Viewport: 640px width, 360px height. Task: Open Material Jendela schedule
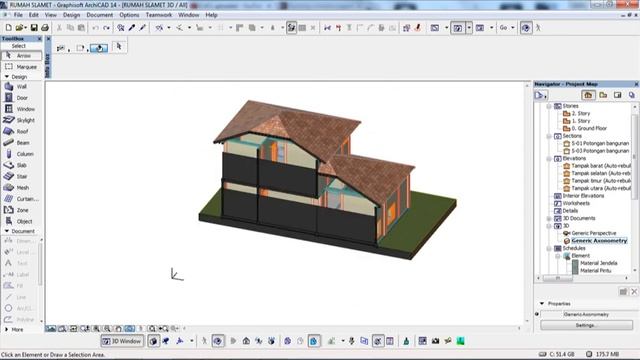(x=598, y=263)
